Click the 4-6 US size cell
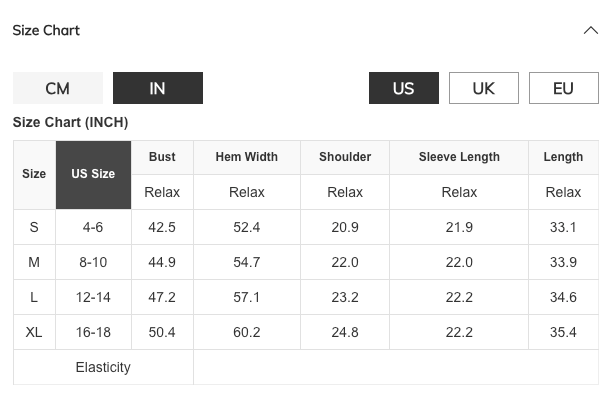Image resolution: width=602 pixels, height=410 pixels. pos(93,227)
